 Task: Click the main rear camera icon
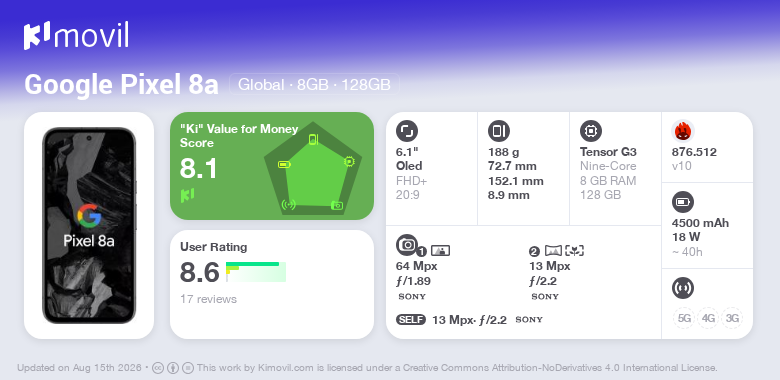pyautogui.click(x=407, y=244)
